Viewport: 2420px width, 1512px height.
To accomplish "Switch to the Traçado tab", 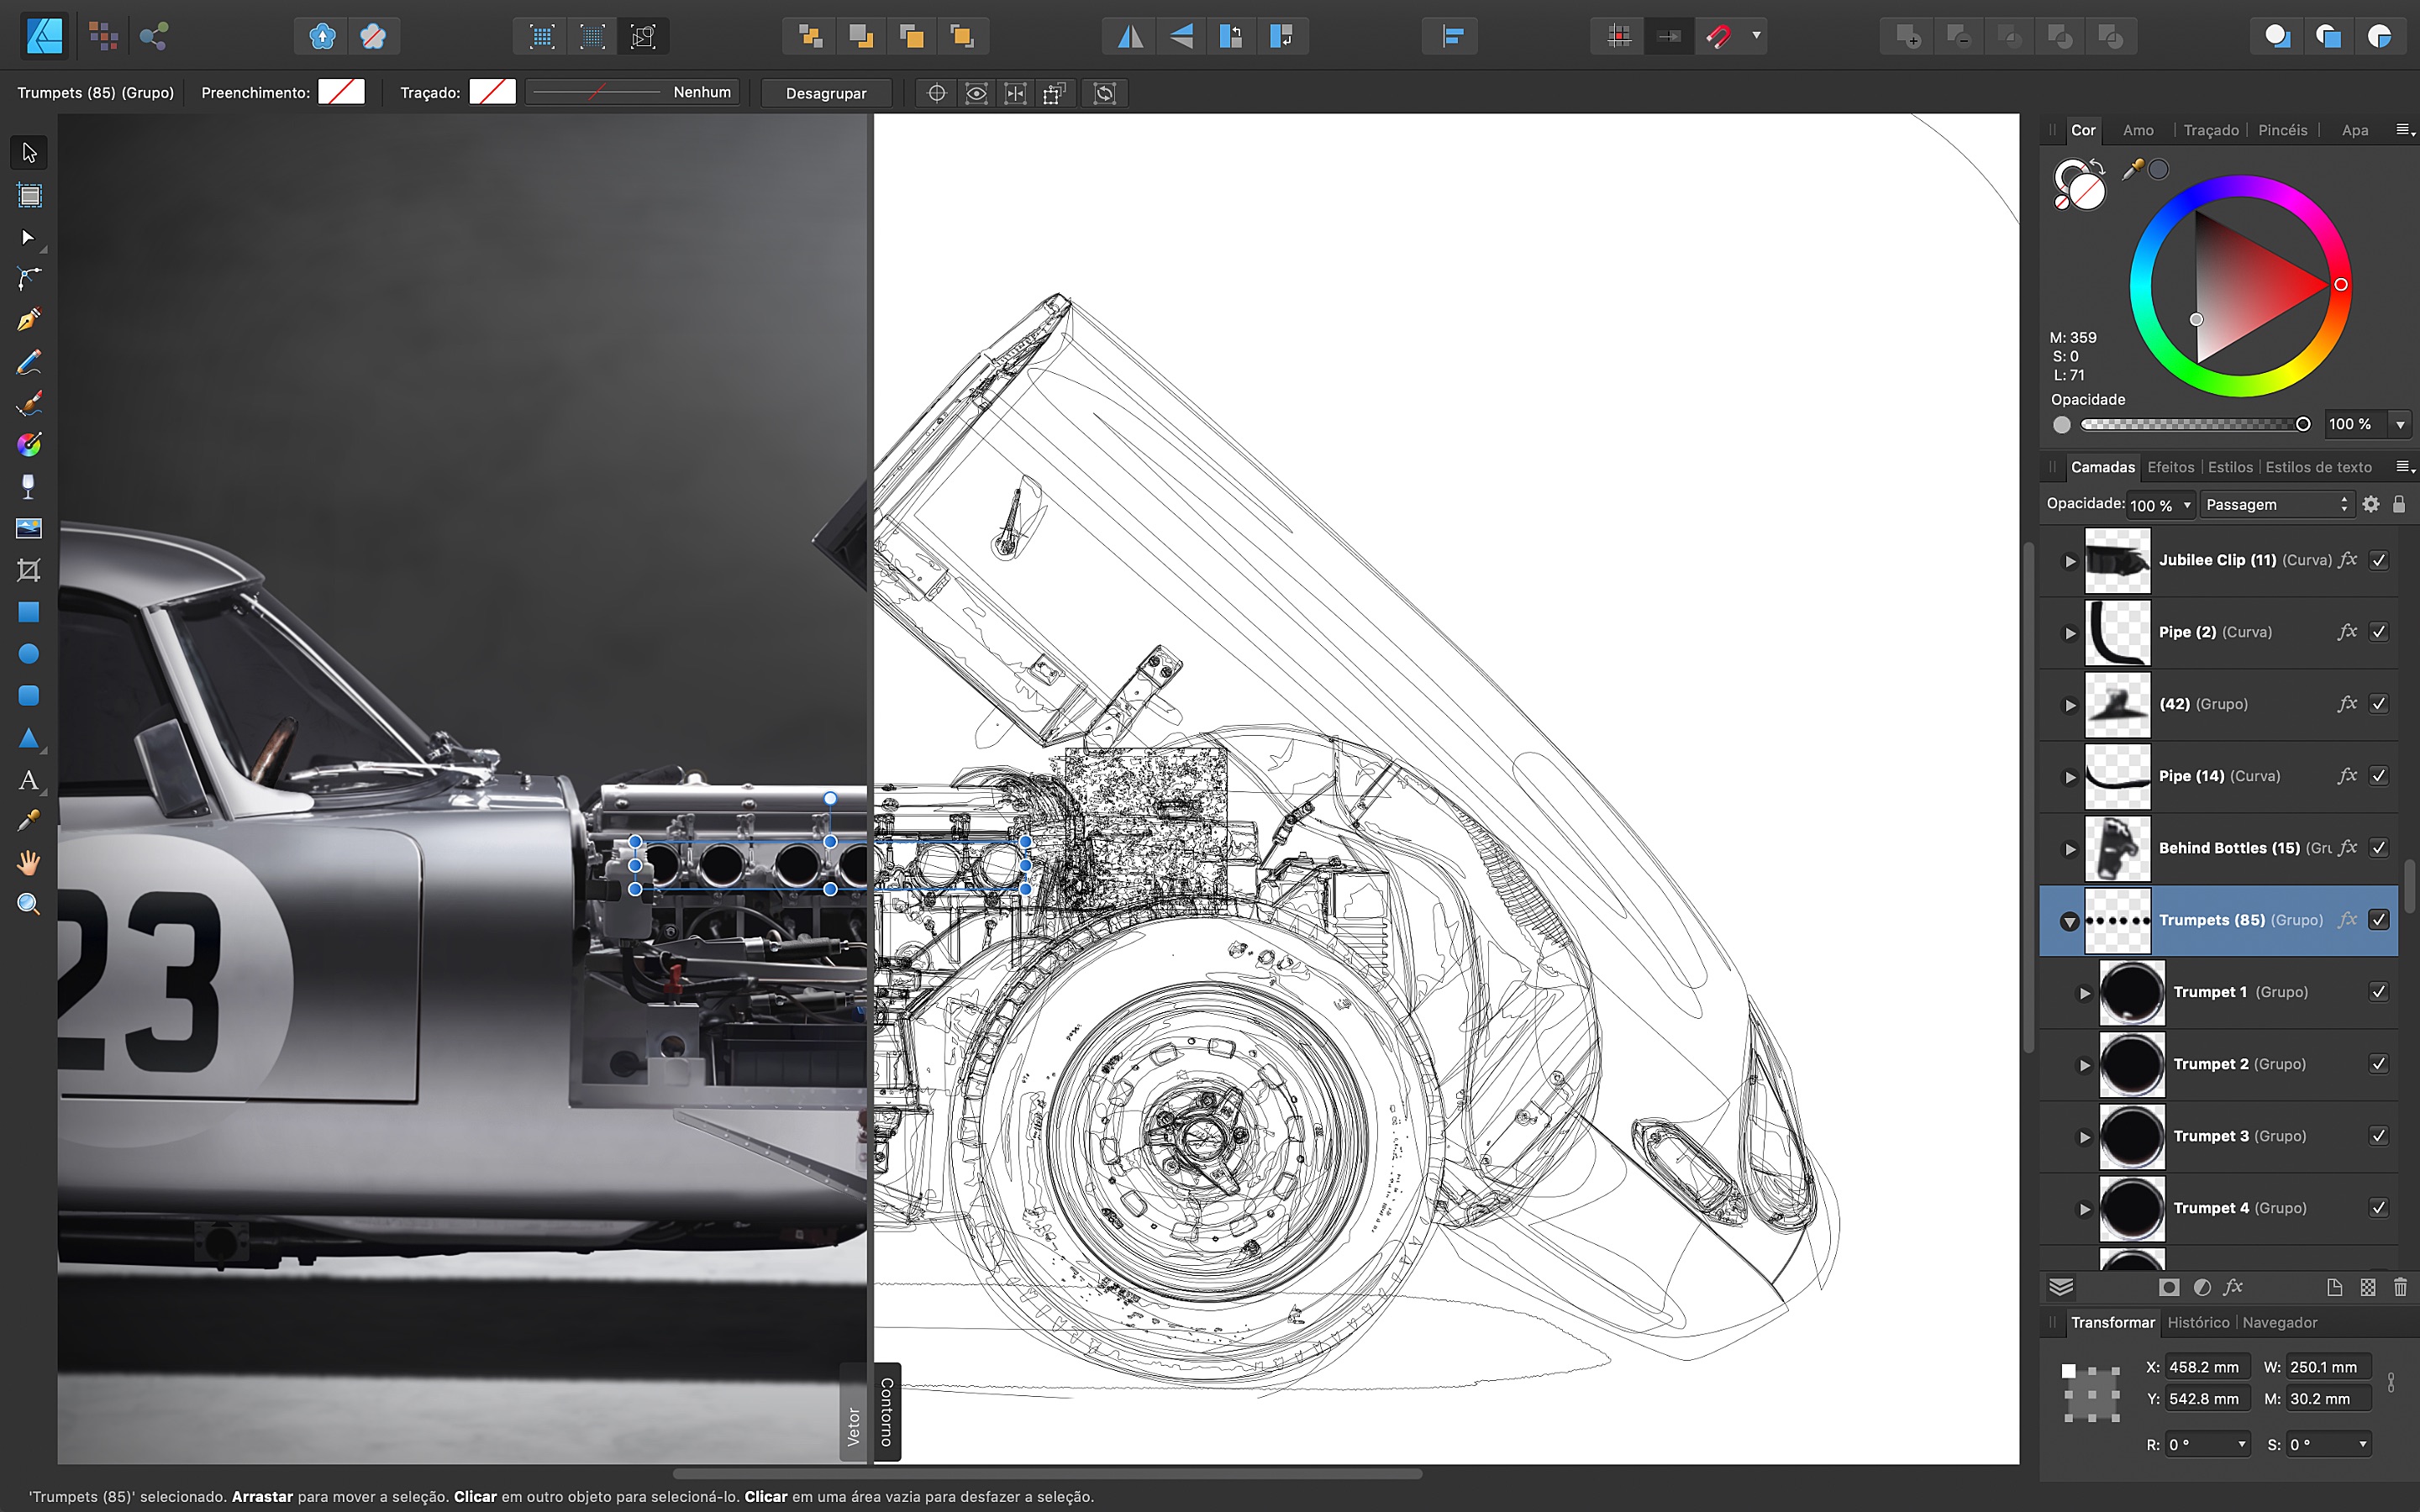I will (x=2211, y=130).
